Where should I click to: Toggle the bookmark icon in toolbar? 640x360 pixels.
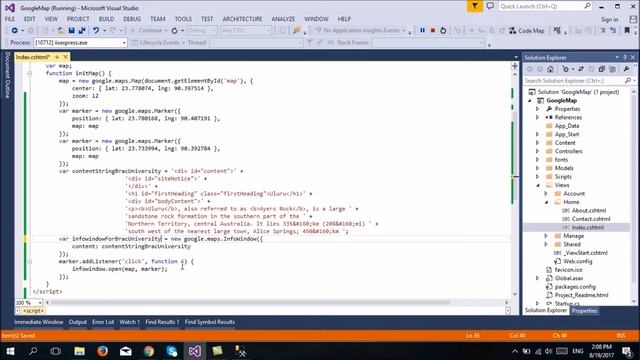click(627, 31)
